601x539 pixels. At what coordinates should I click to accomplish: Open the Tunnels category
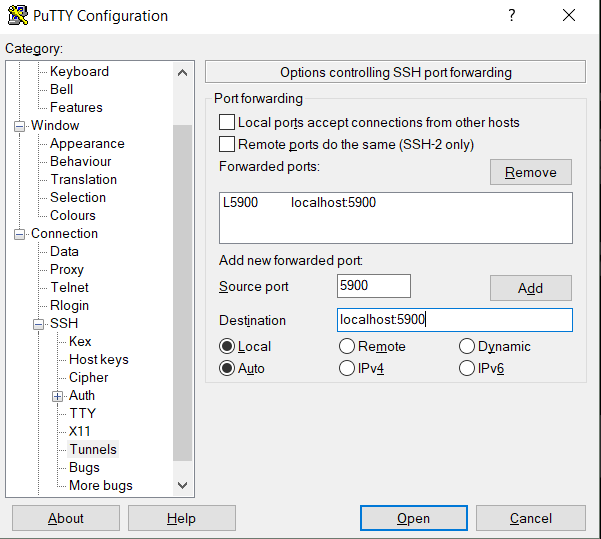click(93, 449)
